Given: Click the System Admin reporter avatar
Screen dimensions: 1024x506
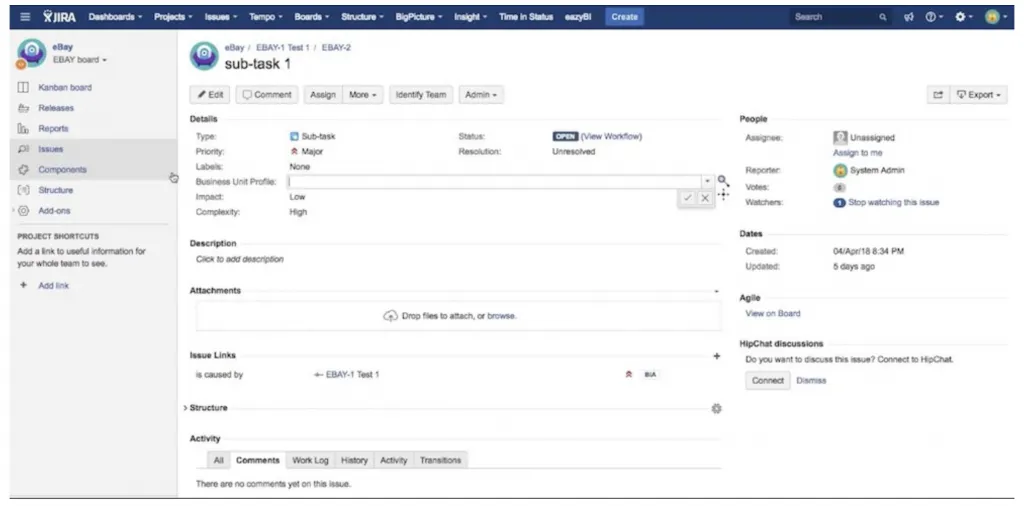Looking at the screenshot, I should click(840, 170).
